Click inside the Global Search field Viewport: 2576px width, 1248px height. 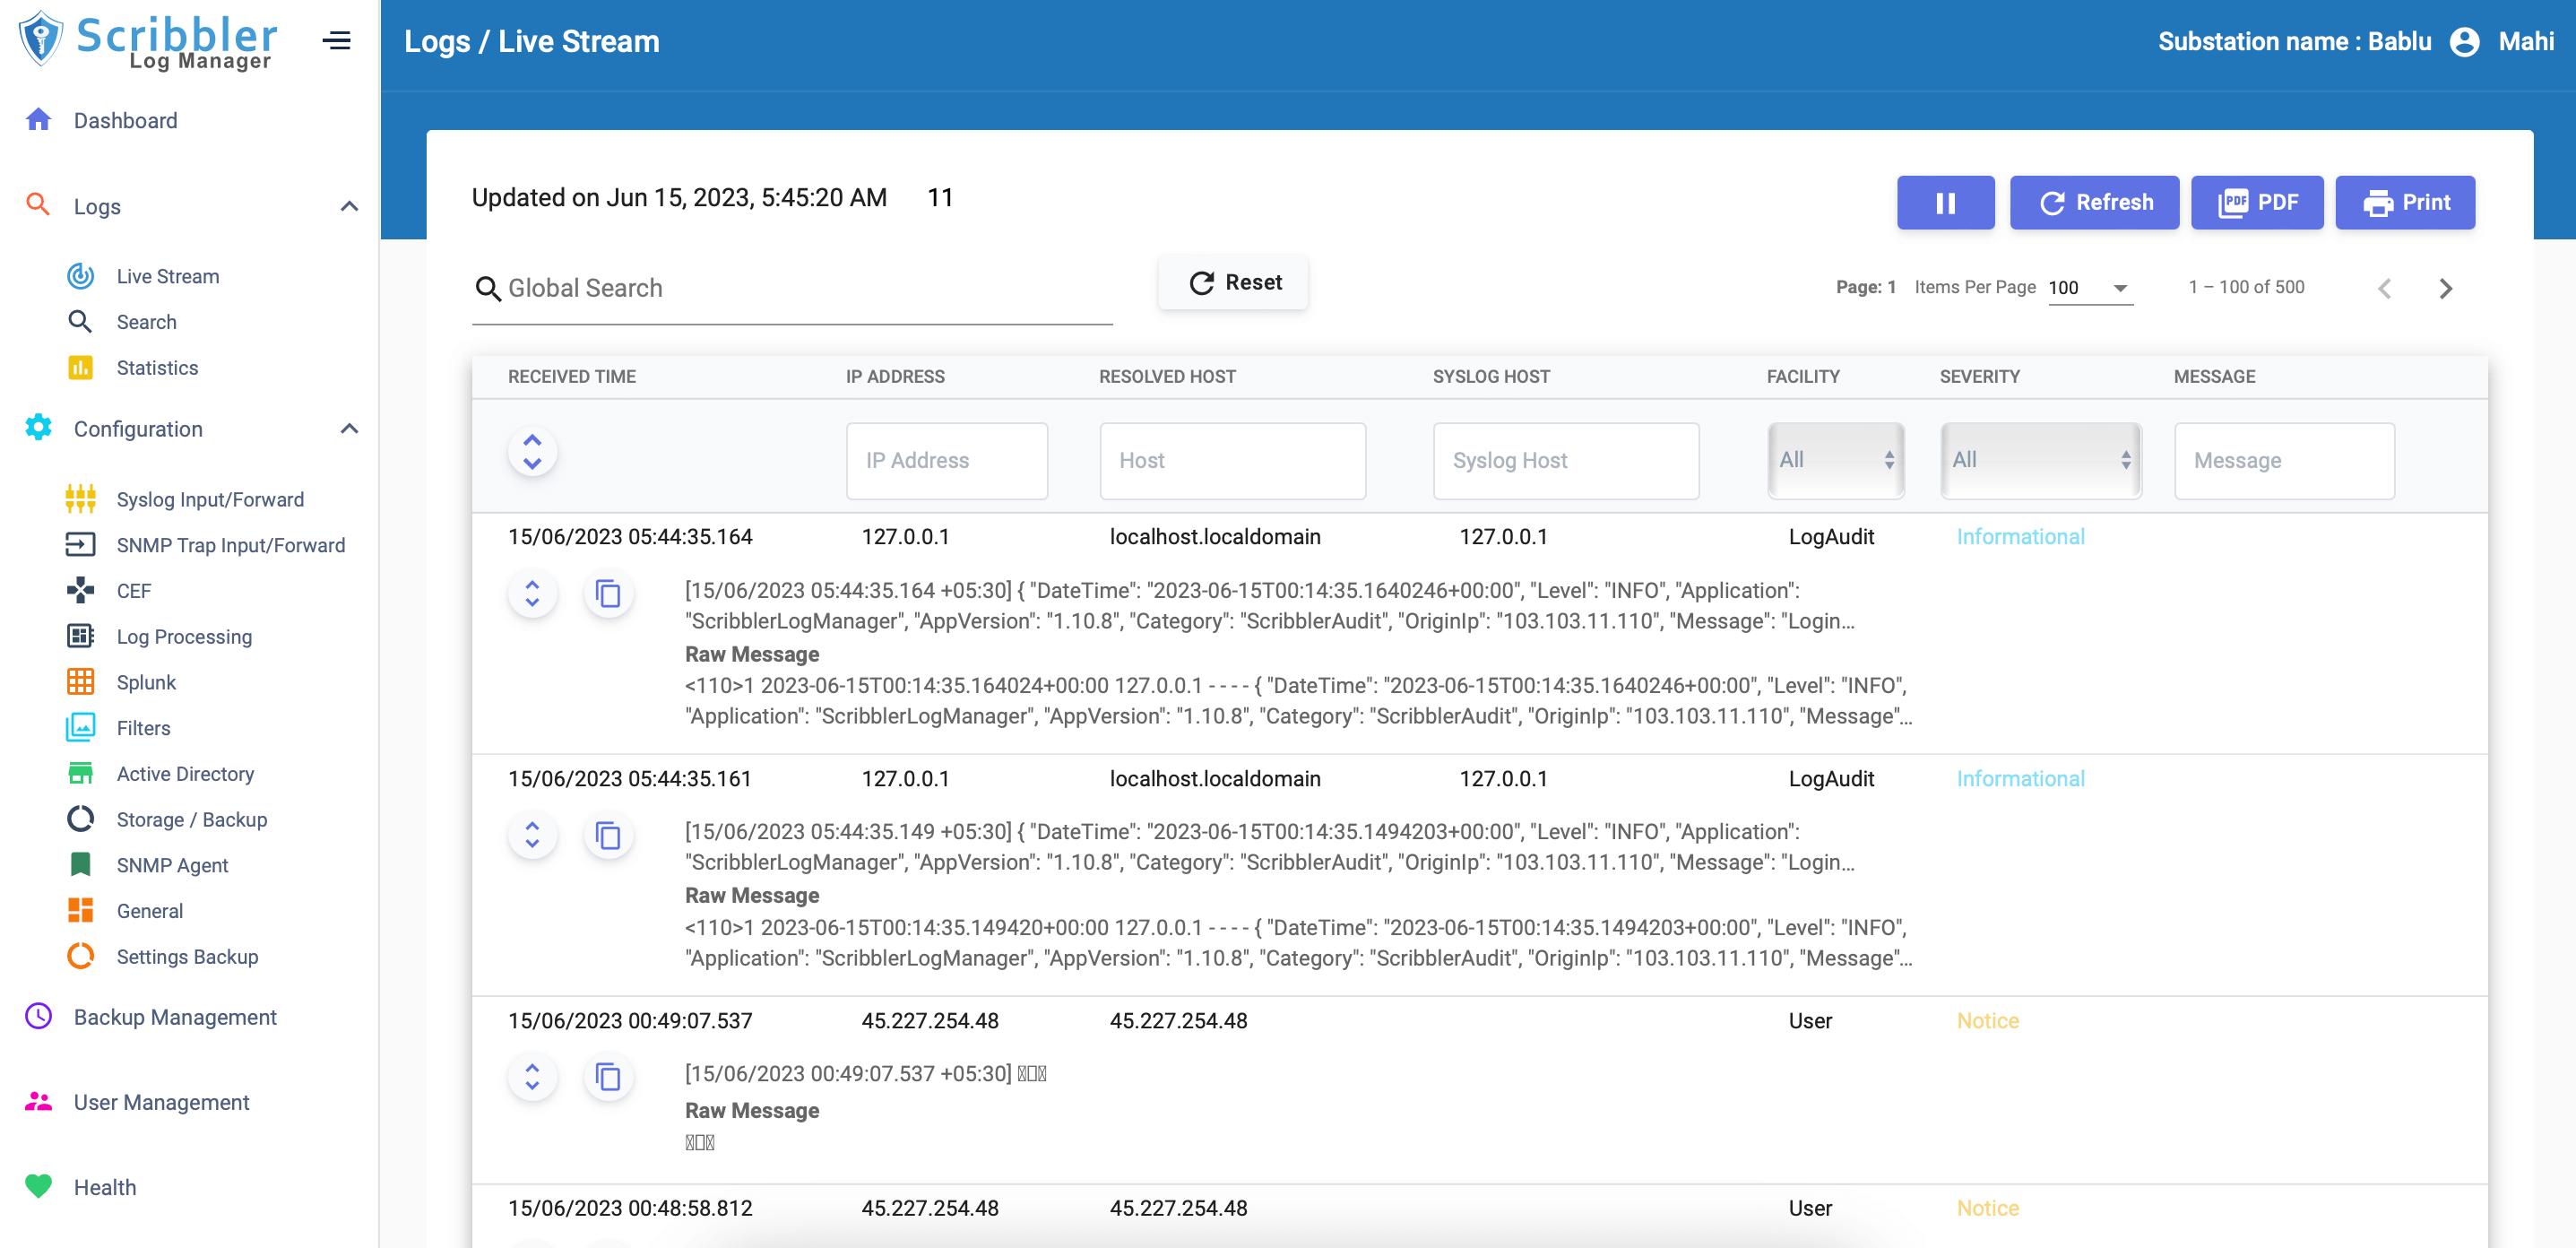pyautogui.click(x=790, y=288)
